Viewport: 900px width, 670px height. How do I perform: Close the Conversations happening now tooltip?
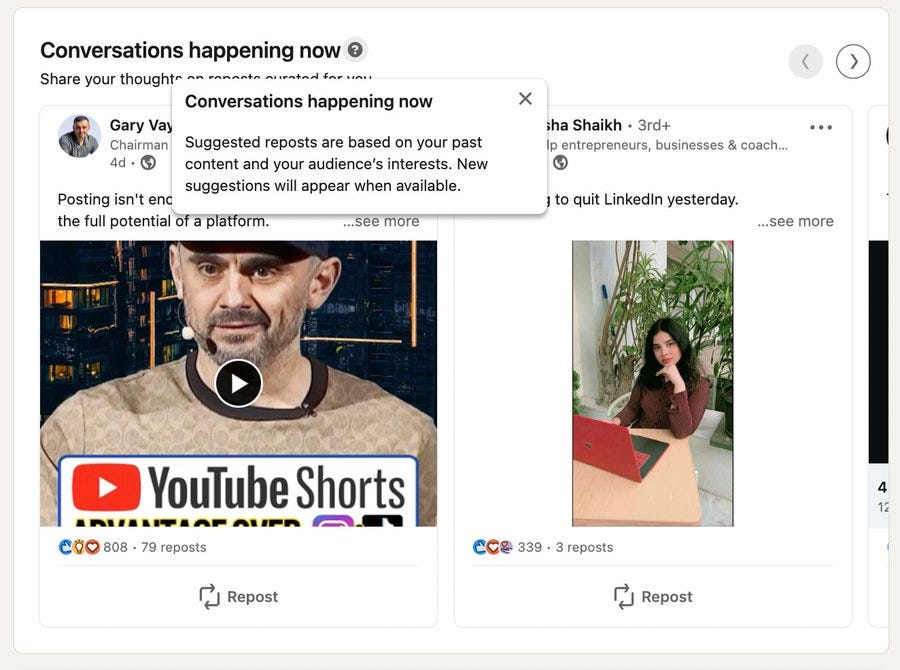pyautogui.click(x=525, y=99)
